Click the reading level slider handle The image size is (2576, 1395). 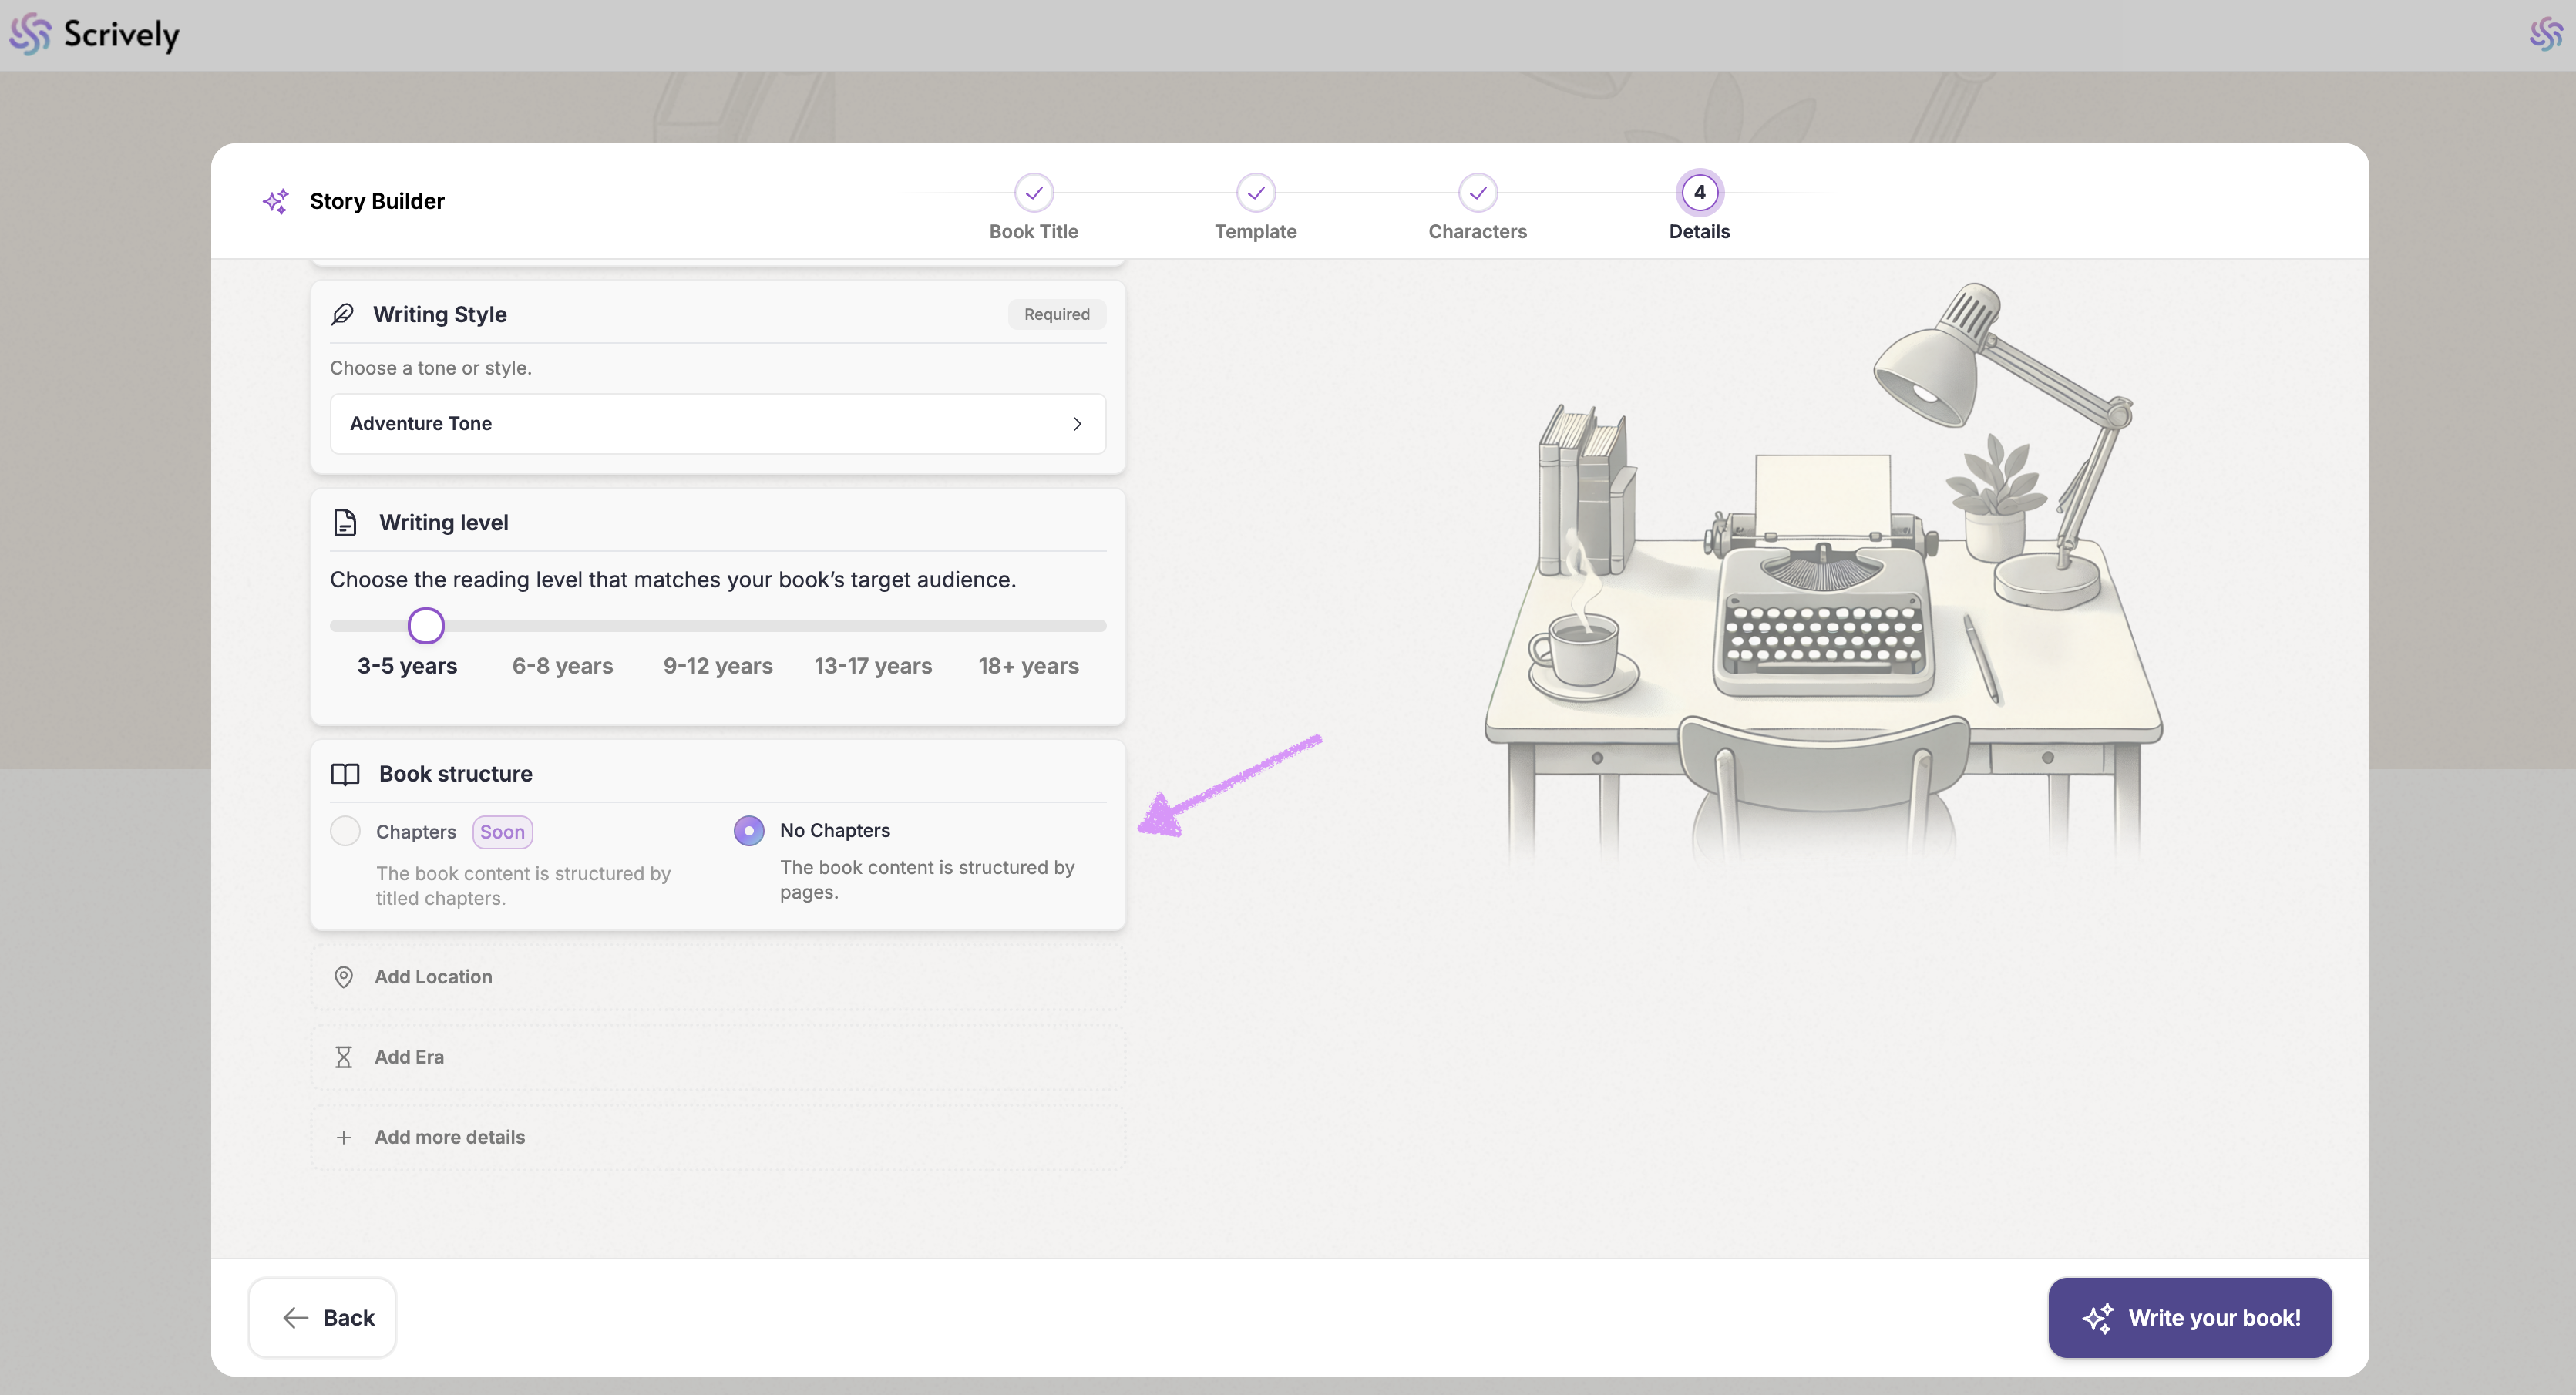tap(426, 626)
